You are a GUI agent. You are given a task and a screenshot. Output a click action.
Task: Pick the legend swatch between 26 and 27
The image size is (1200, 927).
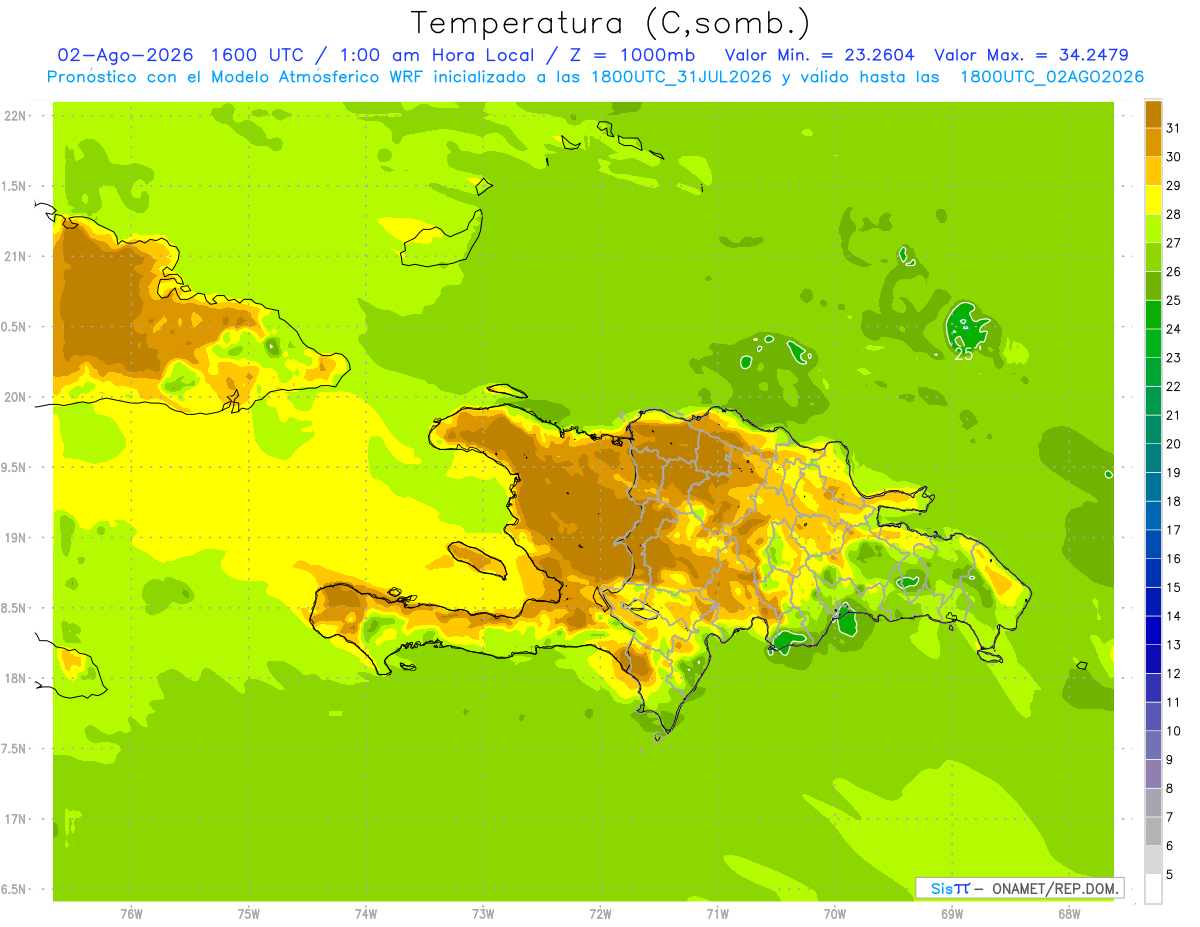coord(1153,257)
